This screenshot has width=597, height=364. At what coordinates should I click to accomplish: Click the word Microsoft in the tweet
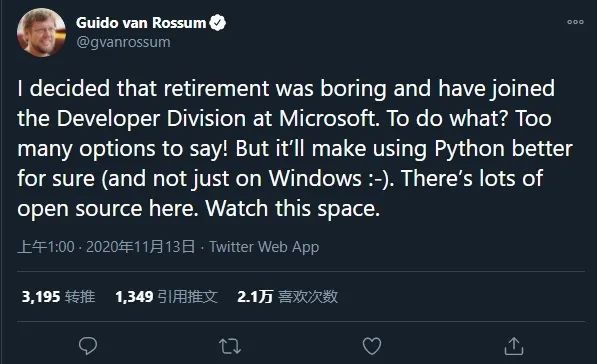(329, 118)
